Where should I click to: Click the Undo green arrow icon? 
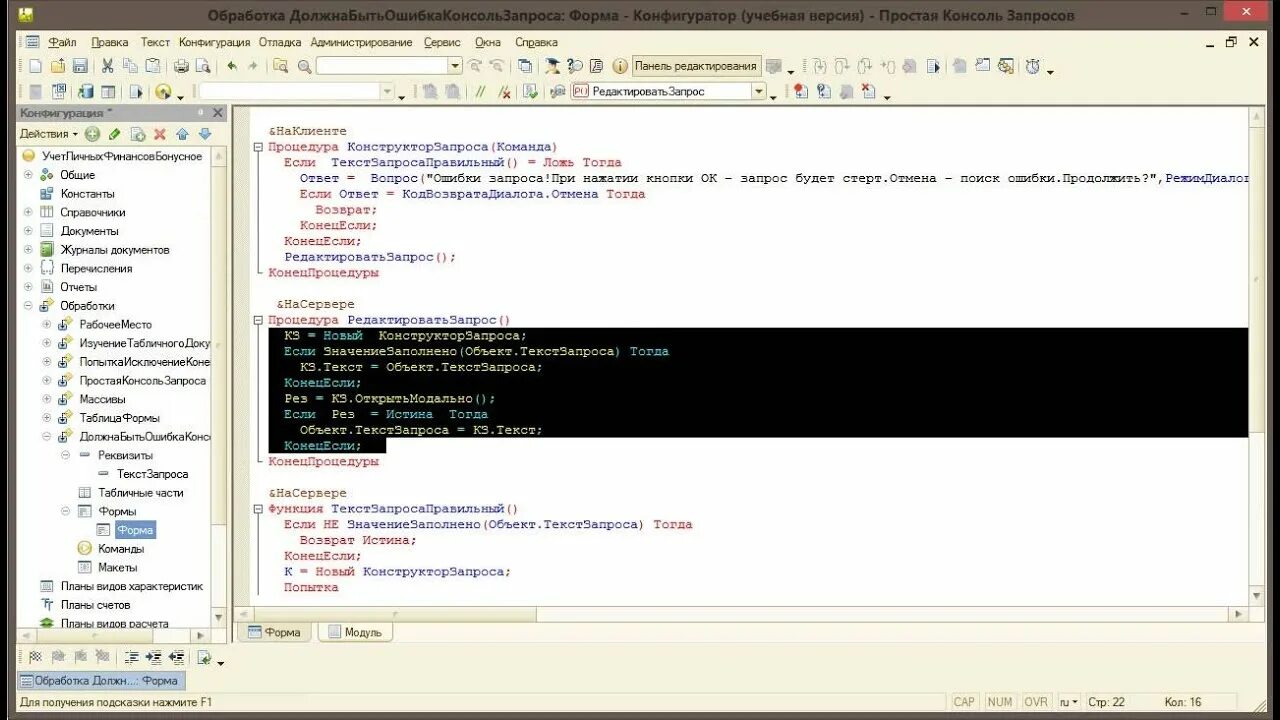click(x=232, y=66)
